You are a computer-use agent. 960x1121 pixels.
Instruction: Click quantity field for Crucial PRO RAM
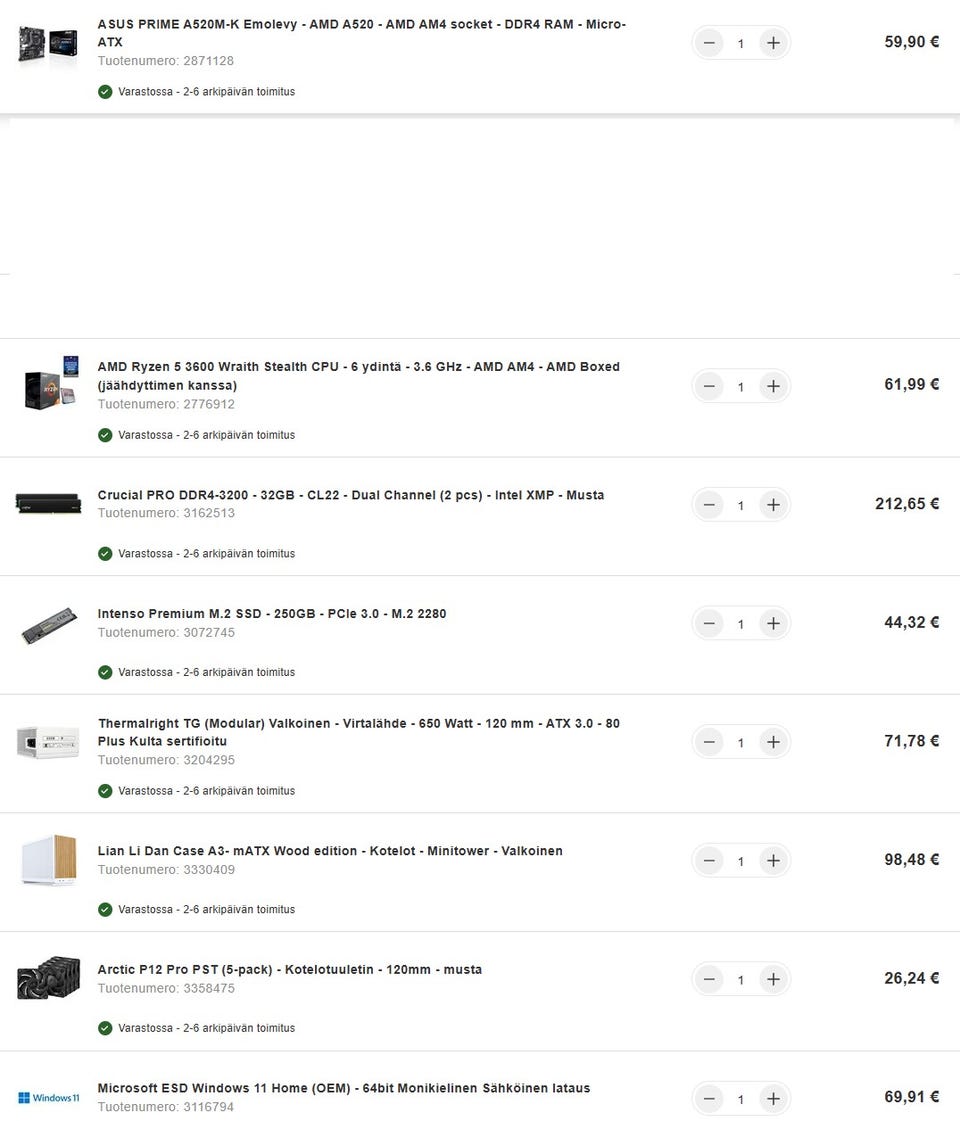pyautogui.click(x=741, y=506)
